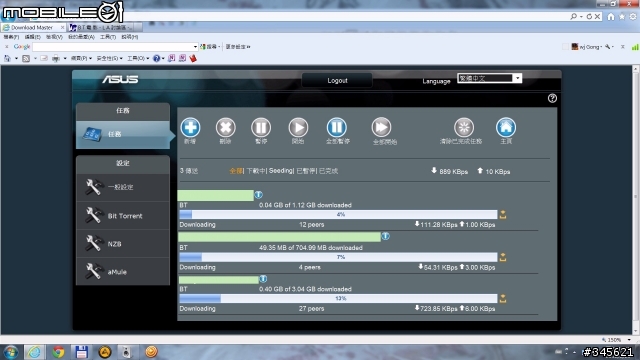Click the browser vertical scrollbar
The image size is (640, 360).
click(636, 200)
